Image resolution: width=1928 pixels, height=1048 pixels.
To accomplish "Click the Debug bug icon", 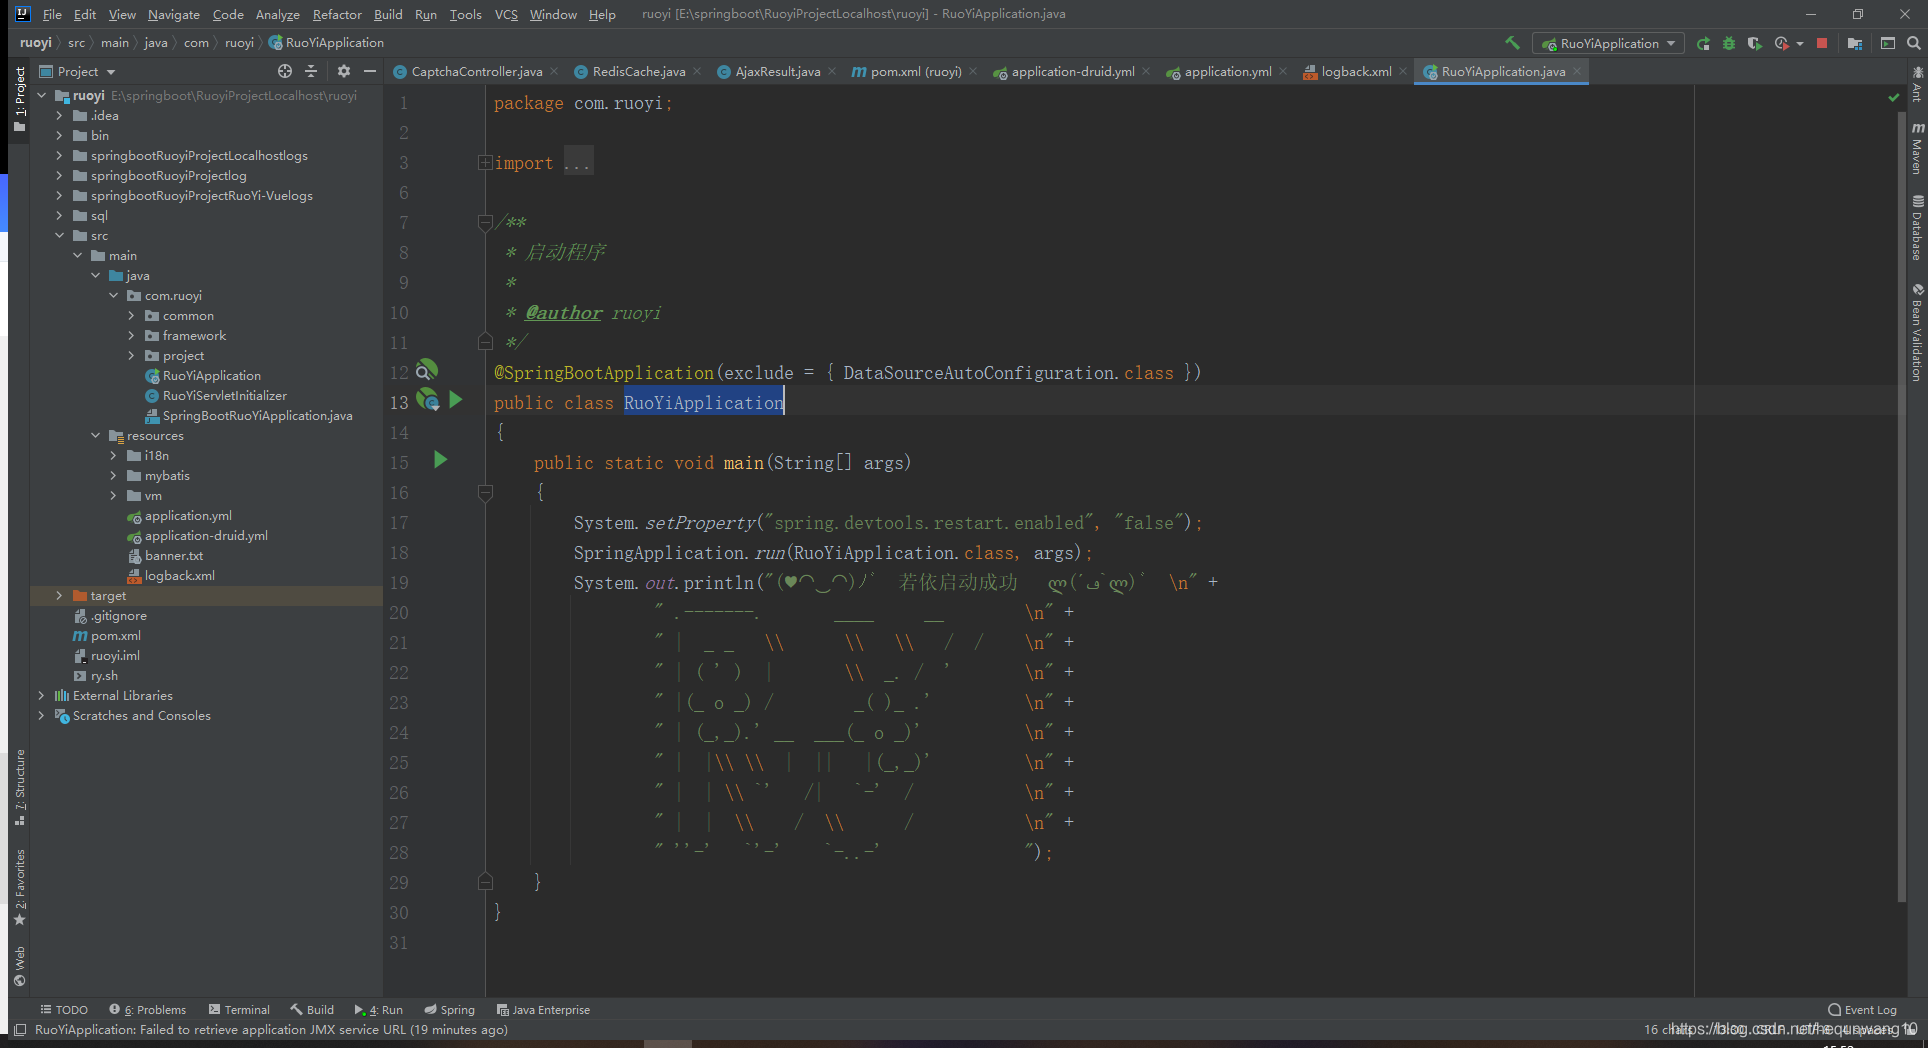I will point(1729,43).
